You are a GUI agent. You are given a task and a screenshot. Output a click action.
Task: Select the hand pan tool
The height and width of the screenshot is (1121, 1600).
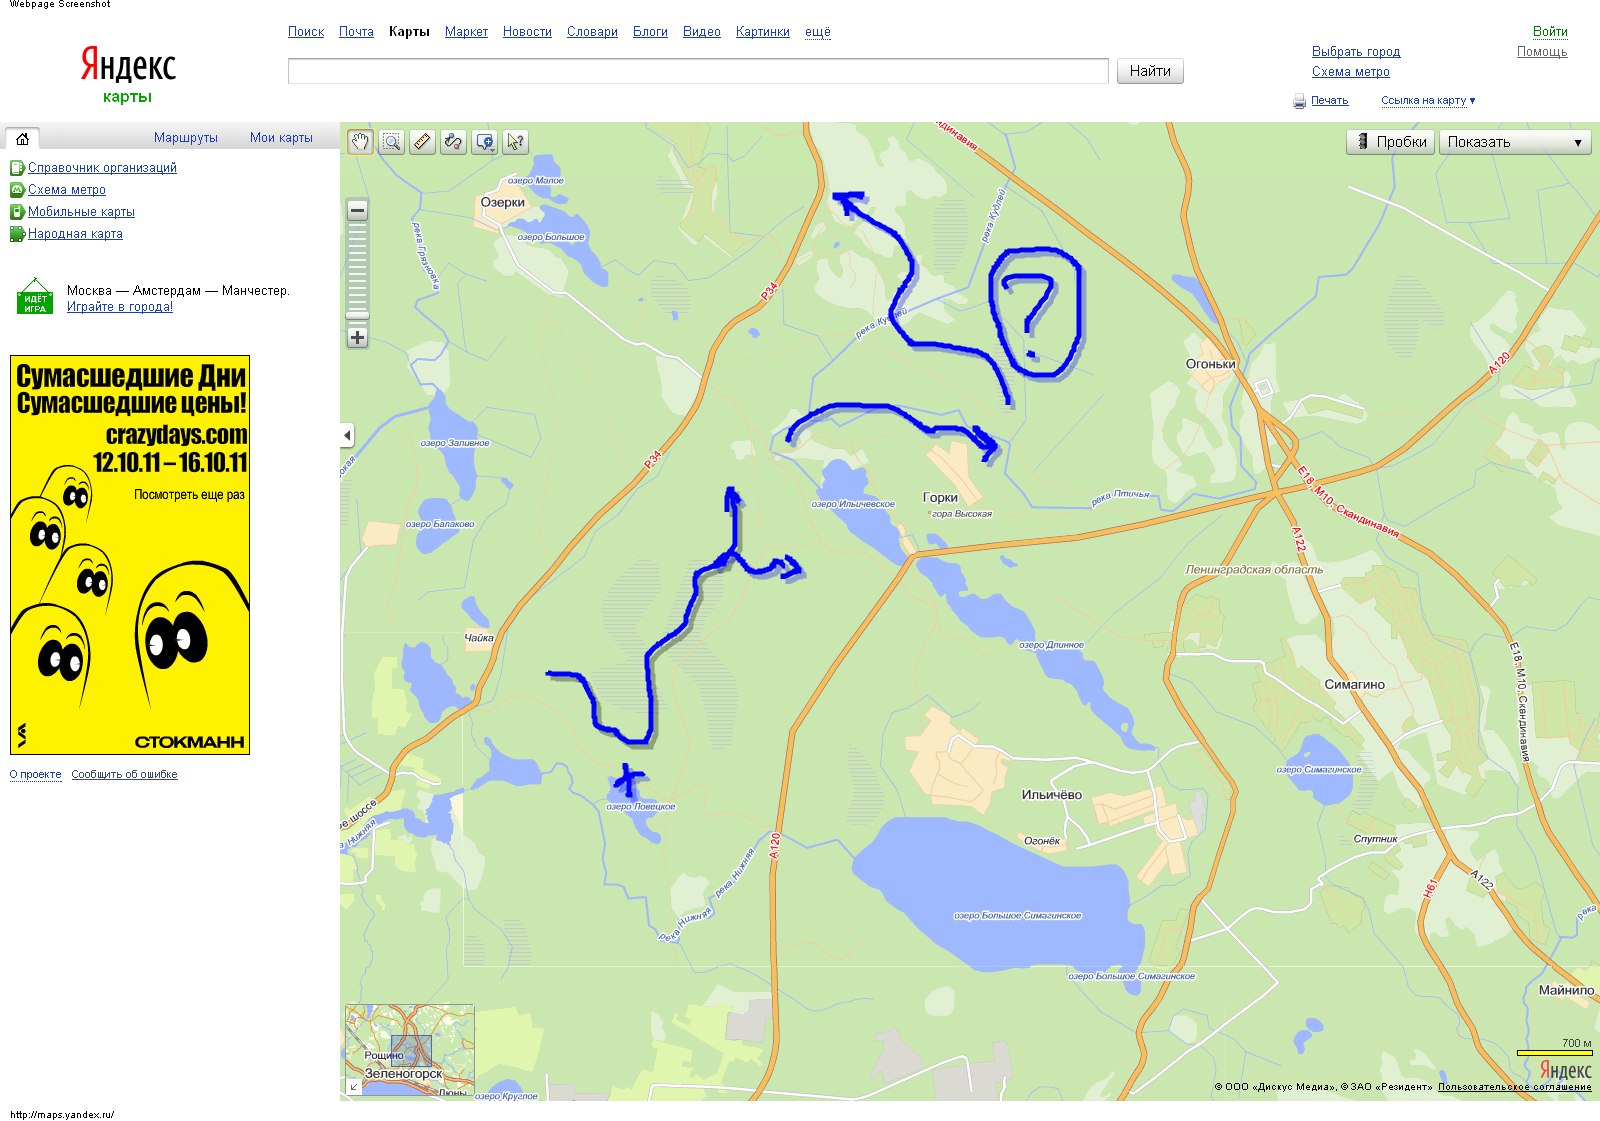[x=360, y=142]
